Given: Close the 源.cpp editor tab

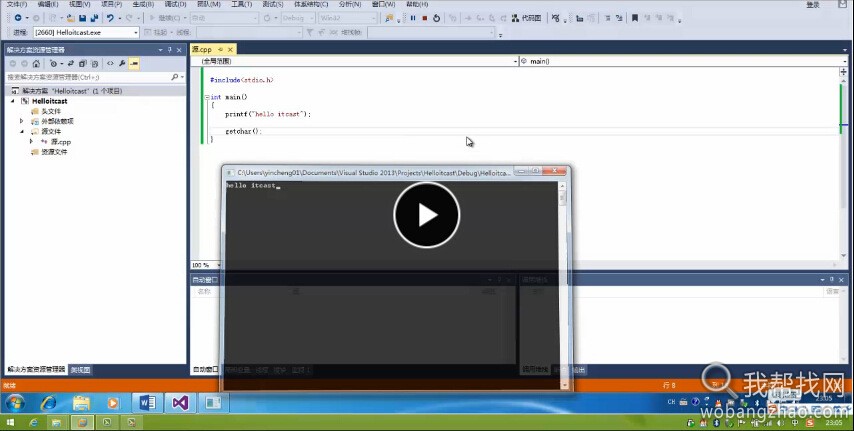Looking at the screenshot, I should [230, 49].
